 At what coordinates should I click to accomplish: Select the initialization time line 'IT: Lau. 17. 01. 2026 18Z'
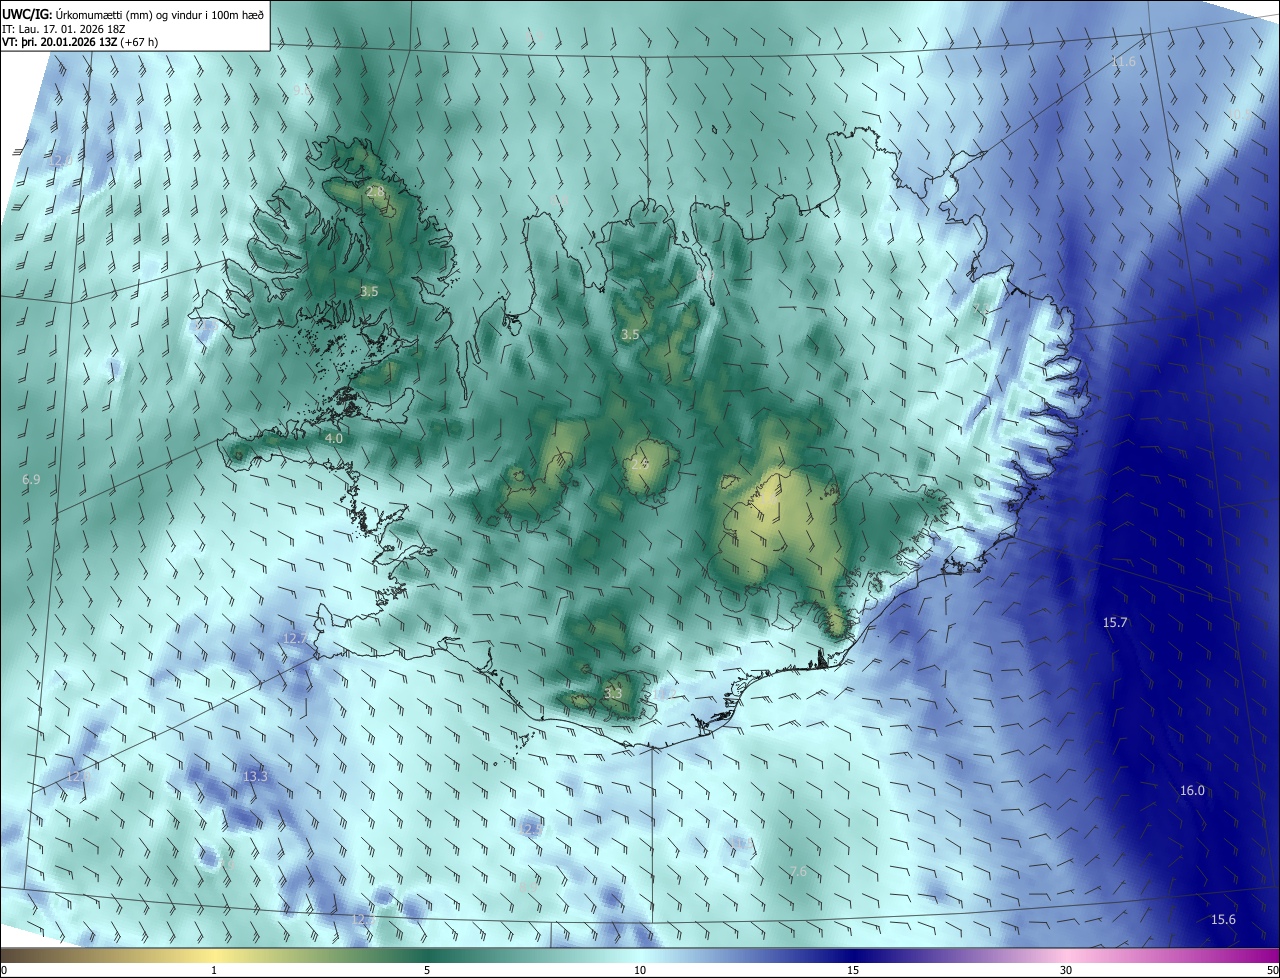click(x=64, y=29)
